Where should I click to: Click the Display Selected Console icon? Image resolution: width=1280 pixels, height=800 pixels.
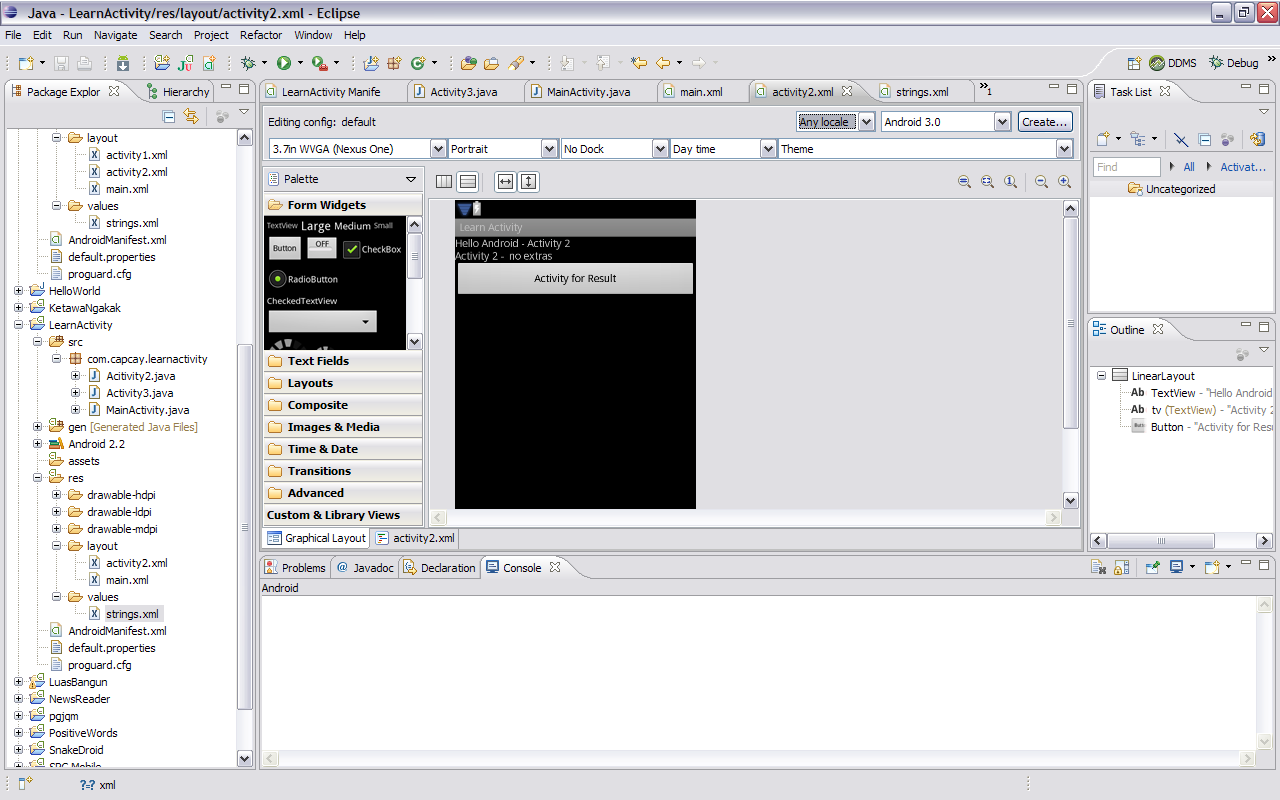pyautogui.click(x=1177, y=567)
